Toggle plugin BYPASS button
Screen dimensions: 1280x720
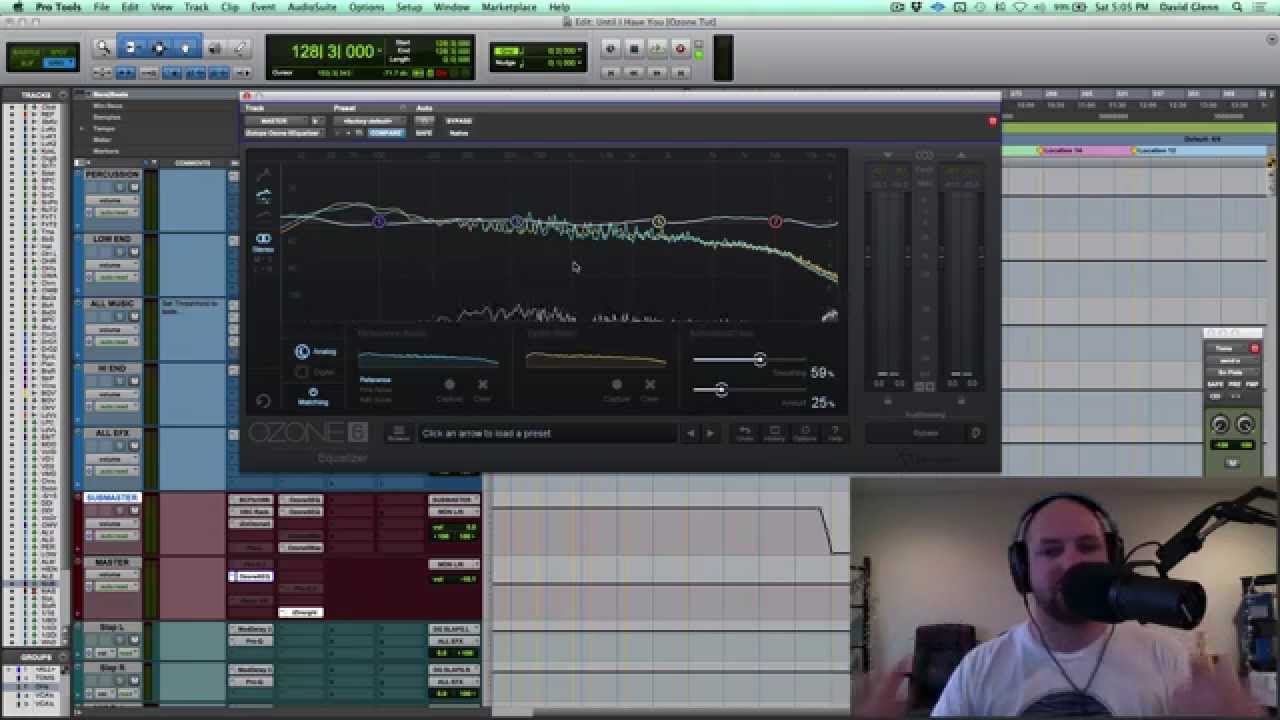click(458, 121)
